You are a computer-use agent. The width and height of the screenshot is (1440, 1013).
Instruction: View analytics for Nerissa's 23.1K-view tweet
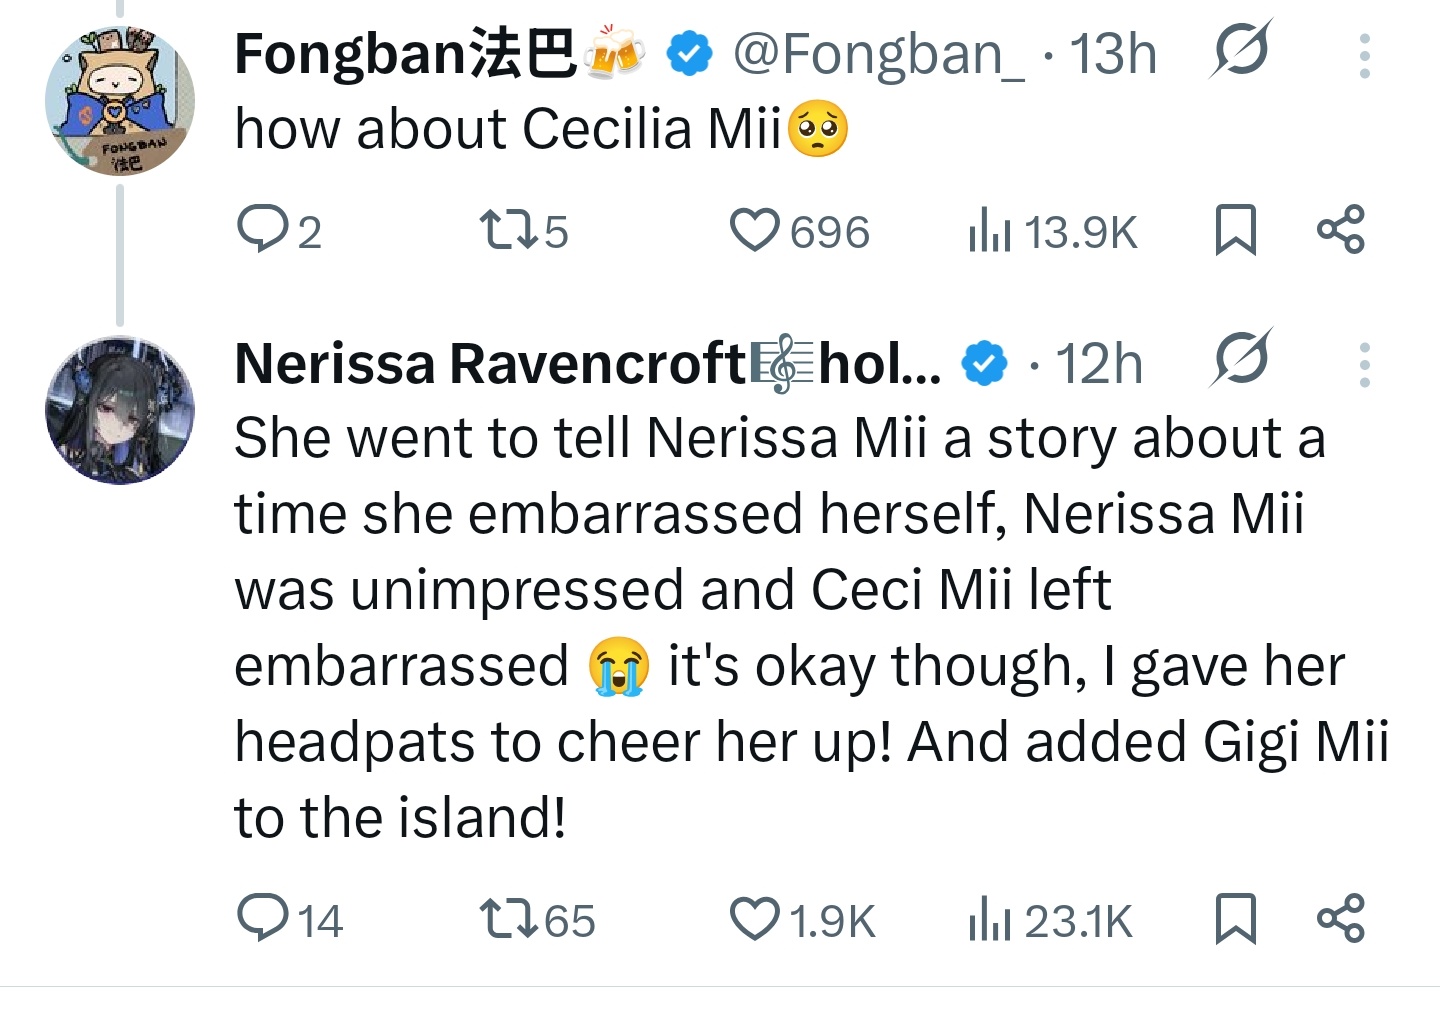pos(989,920)
